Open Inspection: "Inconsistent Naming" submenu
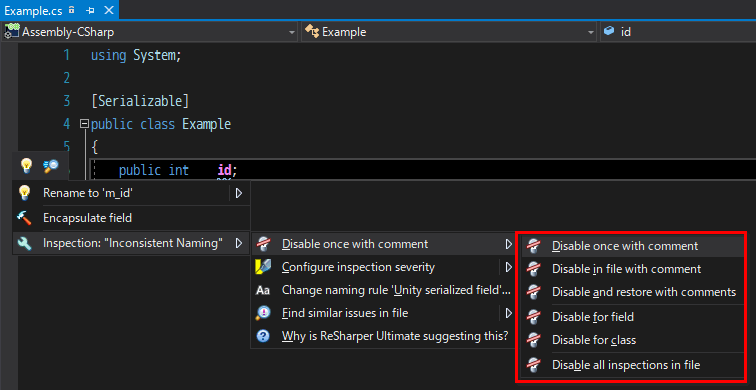This screenshot has width=756, height=390. coord(131,243)
